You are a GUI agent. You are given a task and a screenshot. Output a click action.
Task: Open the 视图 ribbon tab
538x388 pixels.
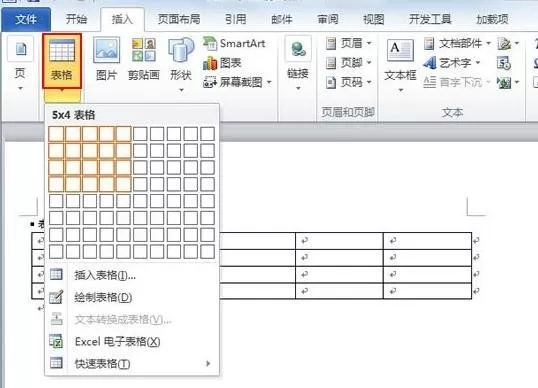point(374,19)
